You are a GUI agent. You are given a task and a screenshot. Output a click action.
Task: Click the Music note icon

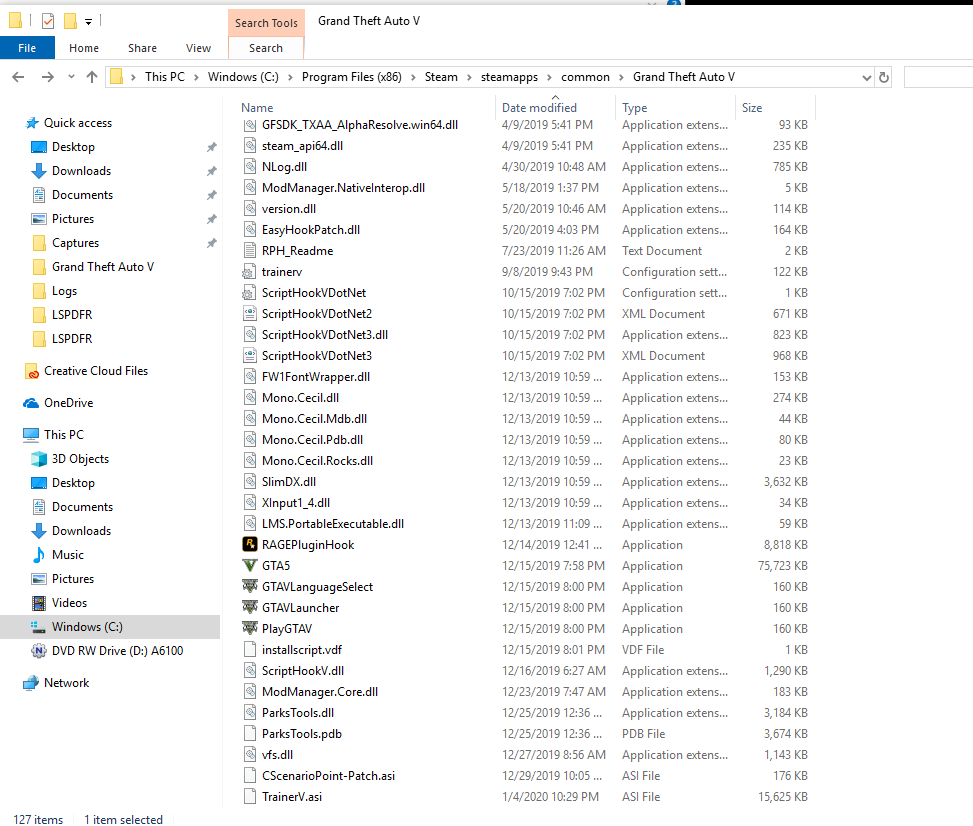[x=38, y=555]
